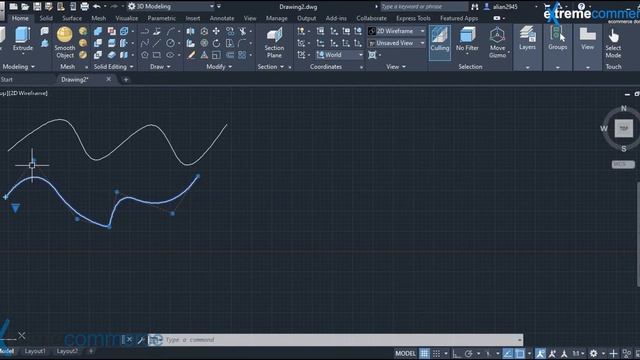The width and height of the screenshot is (640, 360).
Task: Close the Drawing2 file tab
Action: 108,79
